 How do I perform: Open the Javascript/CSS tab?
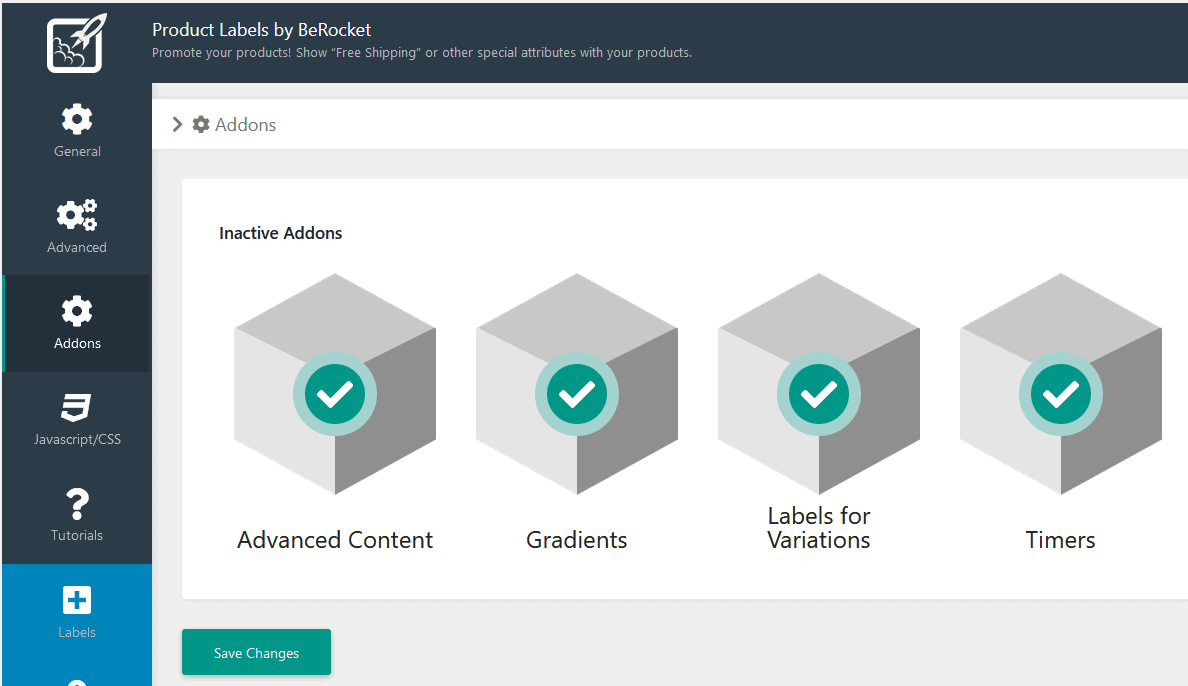(77, 419)
